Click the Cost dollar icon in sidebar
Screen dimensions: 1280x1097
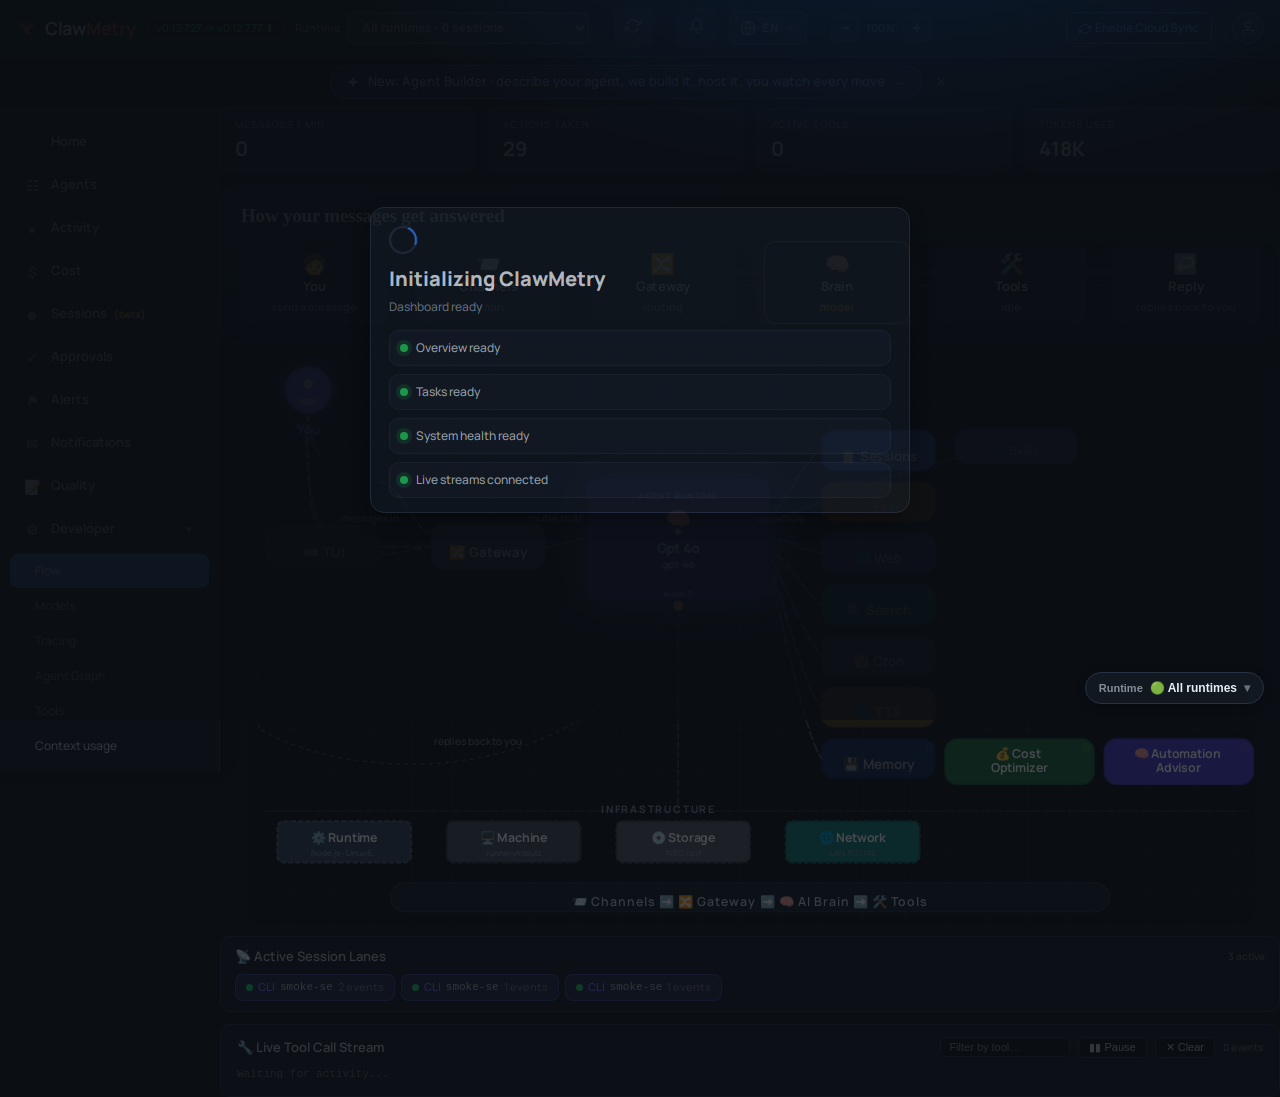32,271
